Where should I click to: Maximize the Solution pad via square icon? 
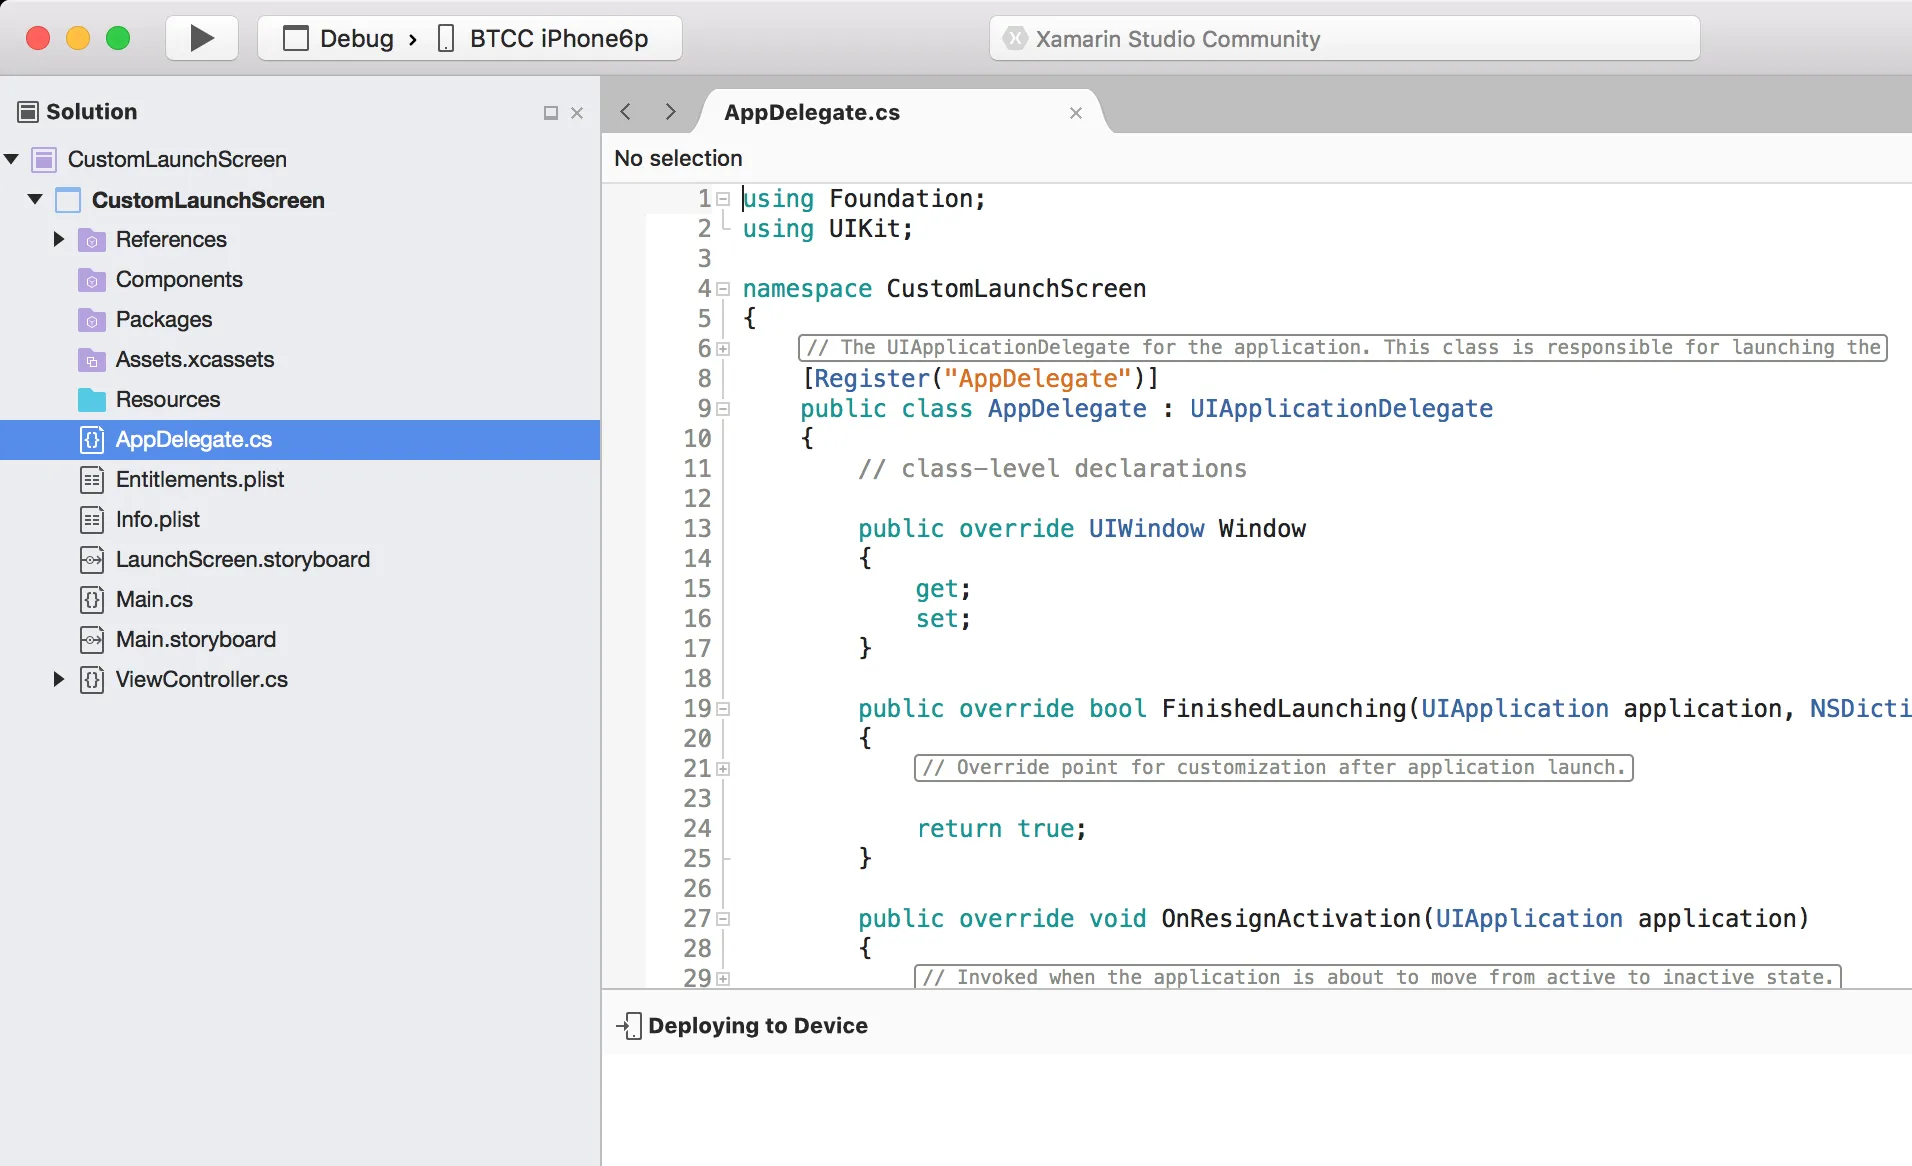tap(550, 113)
